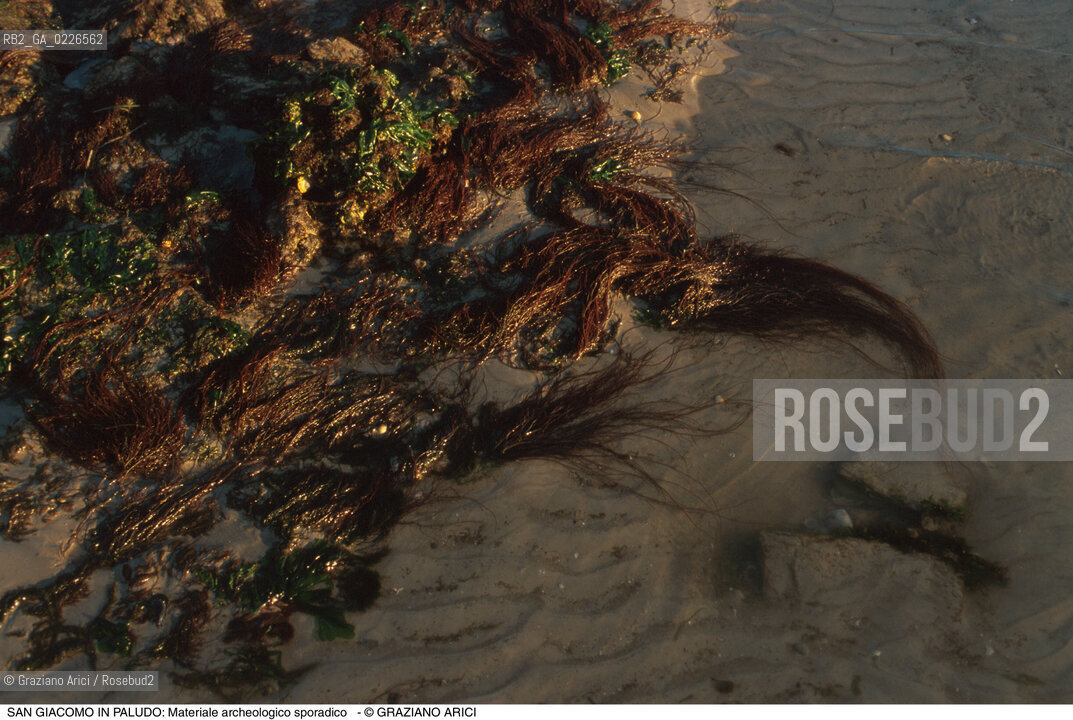Click the small pale pebble above the flat stone
Screen dimensions: 1073x720
[838, 519]
